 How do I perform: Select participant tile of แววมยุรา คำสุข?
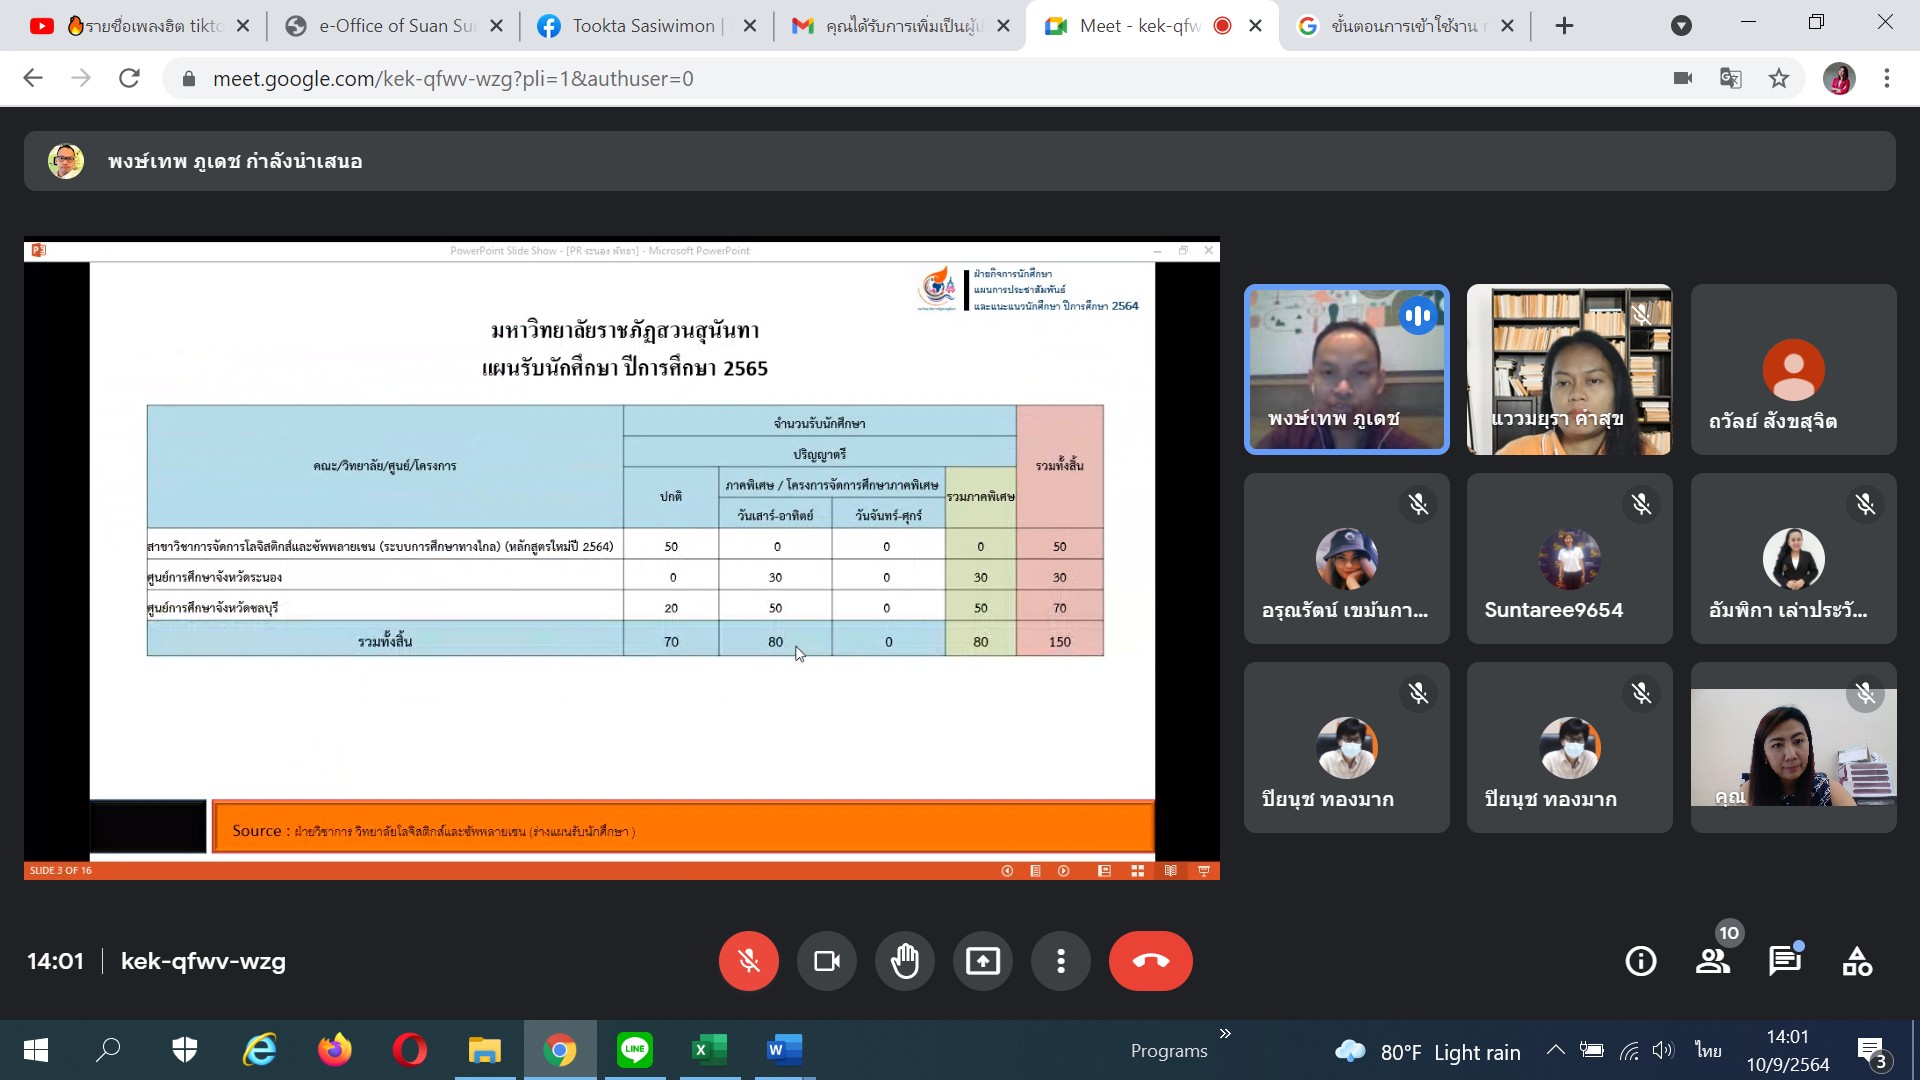[x=1569, y=369]
